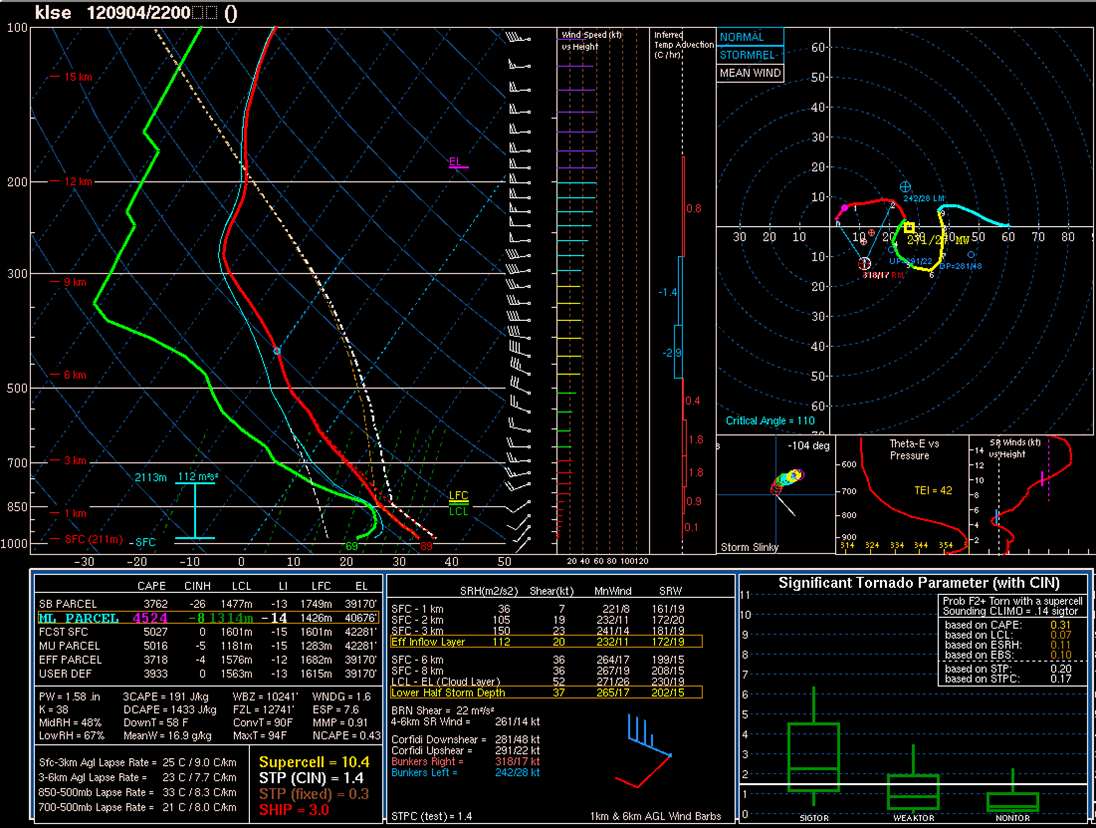Click the TEI = 42 value
Image resolution: width=1096 pixels, height=828 pixels.
point(933,491)
